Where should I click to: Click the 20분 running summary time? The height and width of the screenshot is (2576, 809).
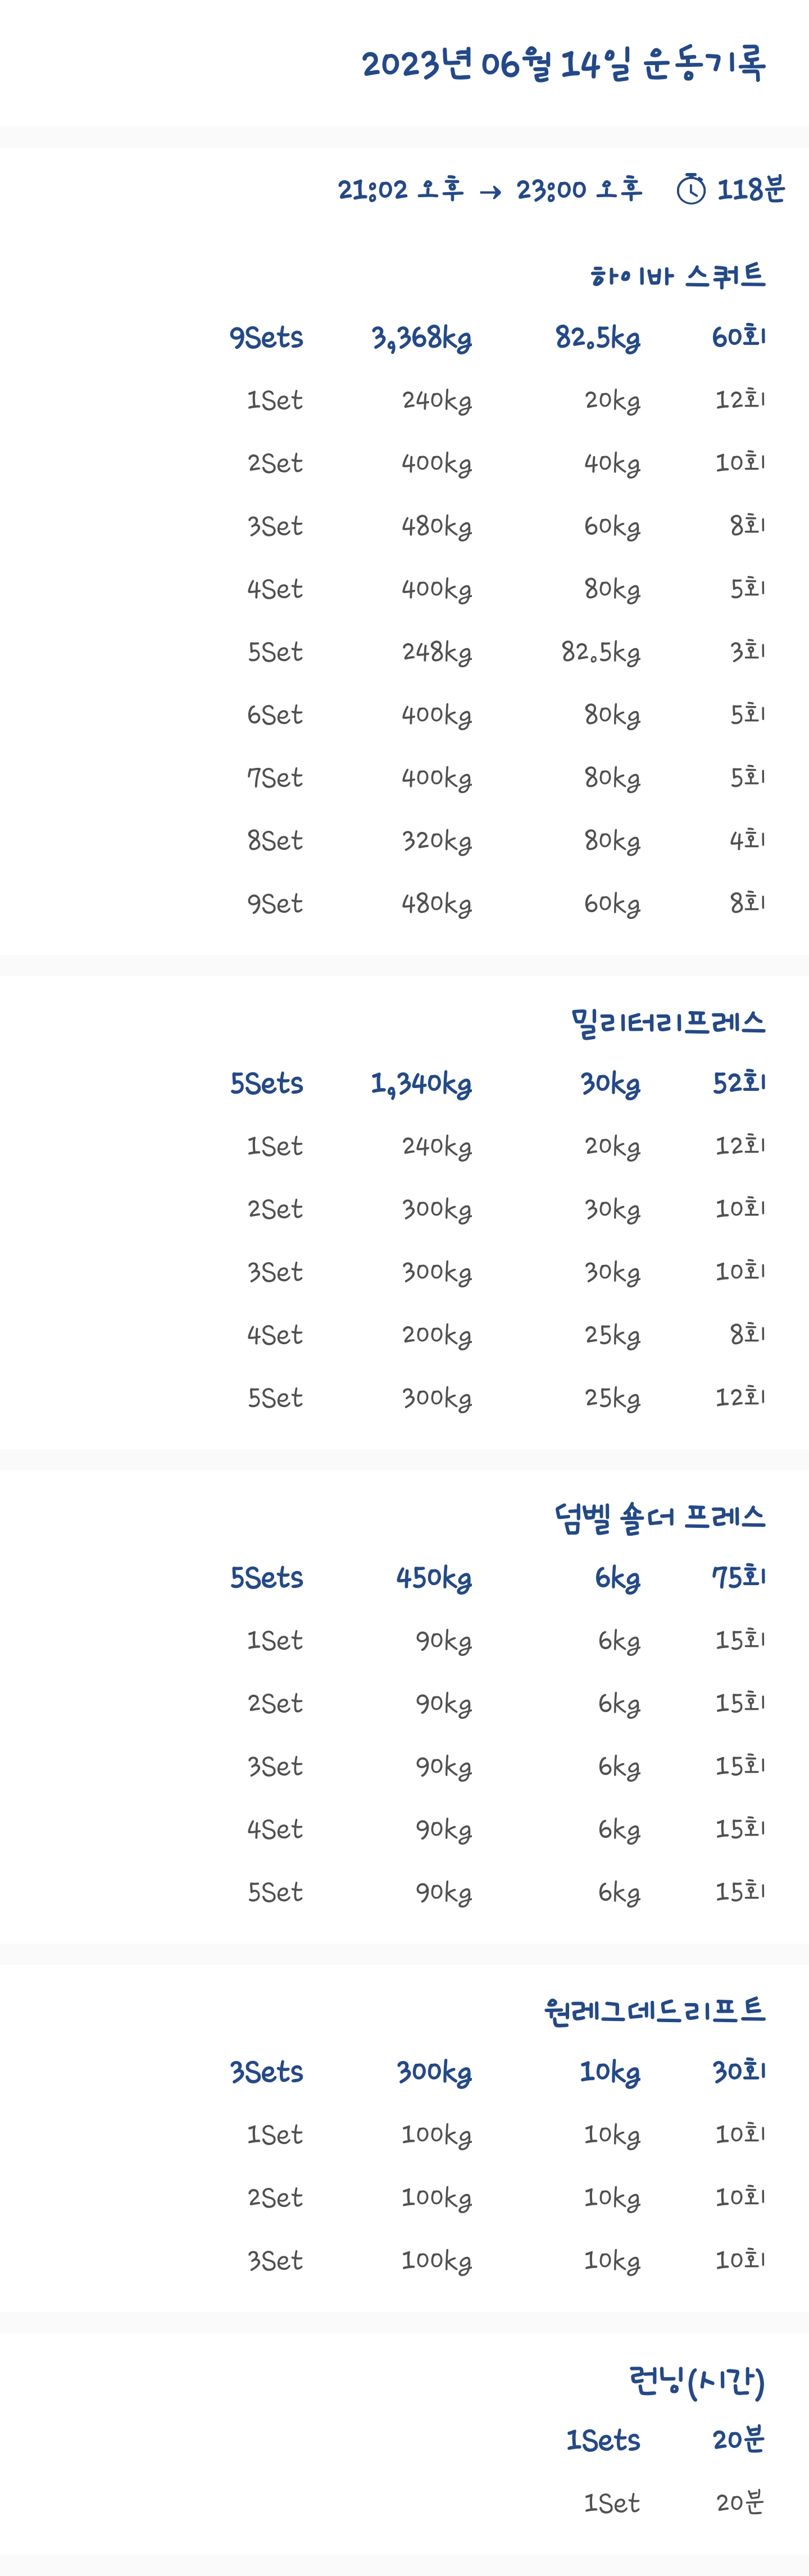point(738,2440)
